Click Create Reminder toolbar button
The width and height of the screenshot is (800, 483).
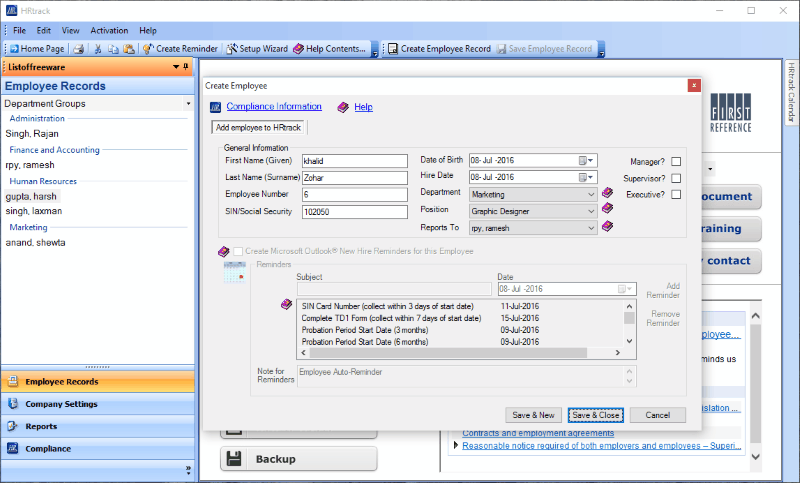tap(180, 49)
